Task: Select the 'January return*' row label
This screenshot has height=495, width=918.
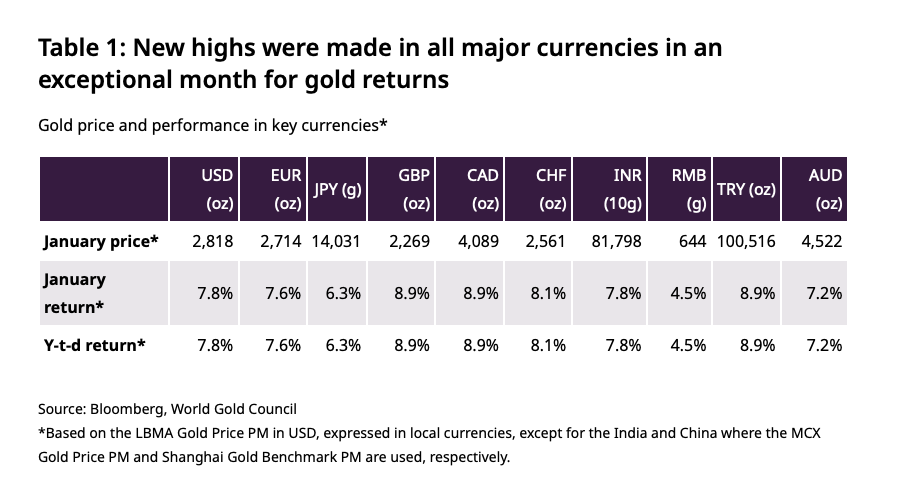Action: (75, 293)
